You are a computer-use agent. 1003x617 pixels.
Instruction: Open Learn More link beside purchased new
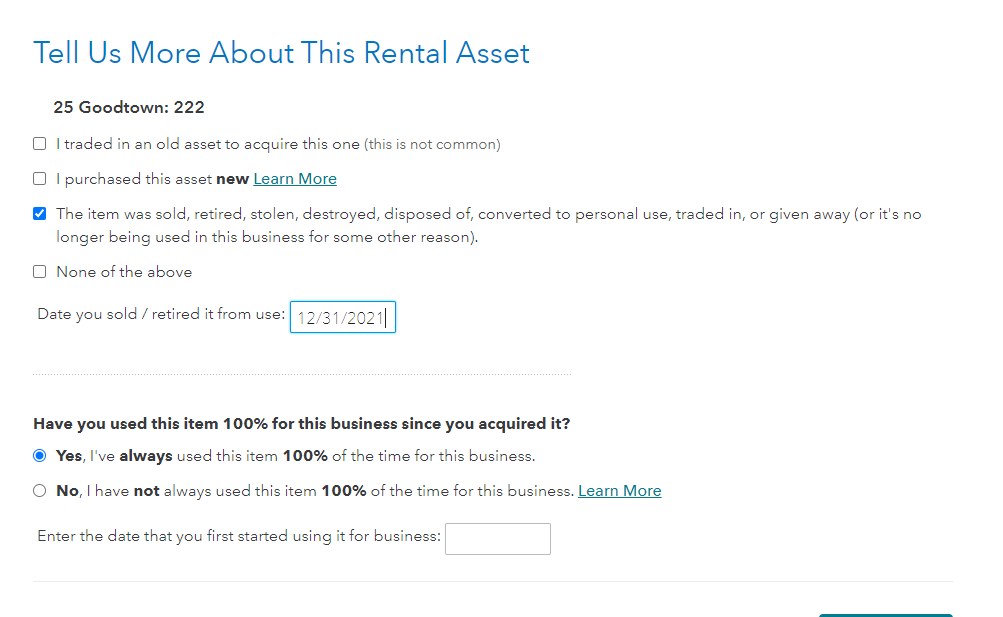click(x=295, y=179)
